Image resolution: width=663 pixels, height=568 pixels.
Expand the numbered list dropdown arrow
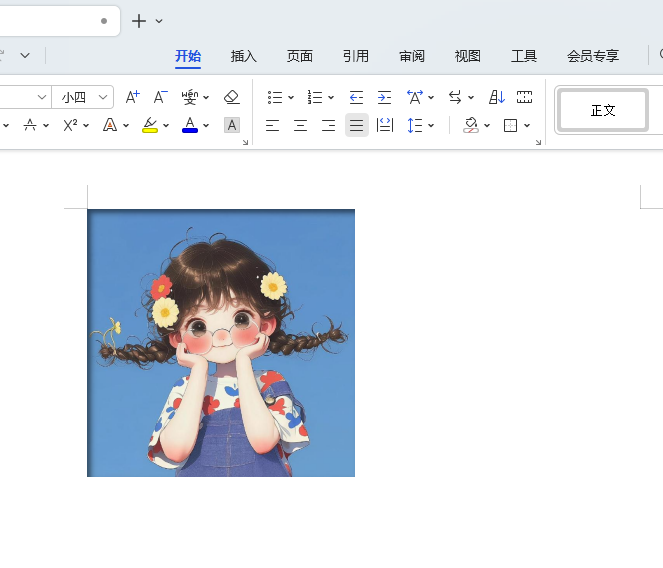(331, 98)
